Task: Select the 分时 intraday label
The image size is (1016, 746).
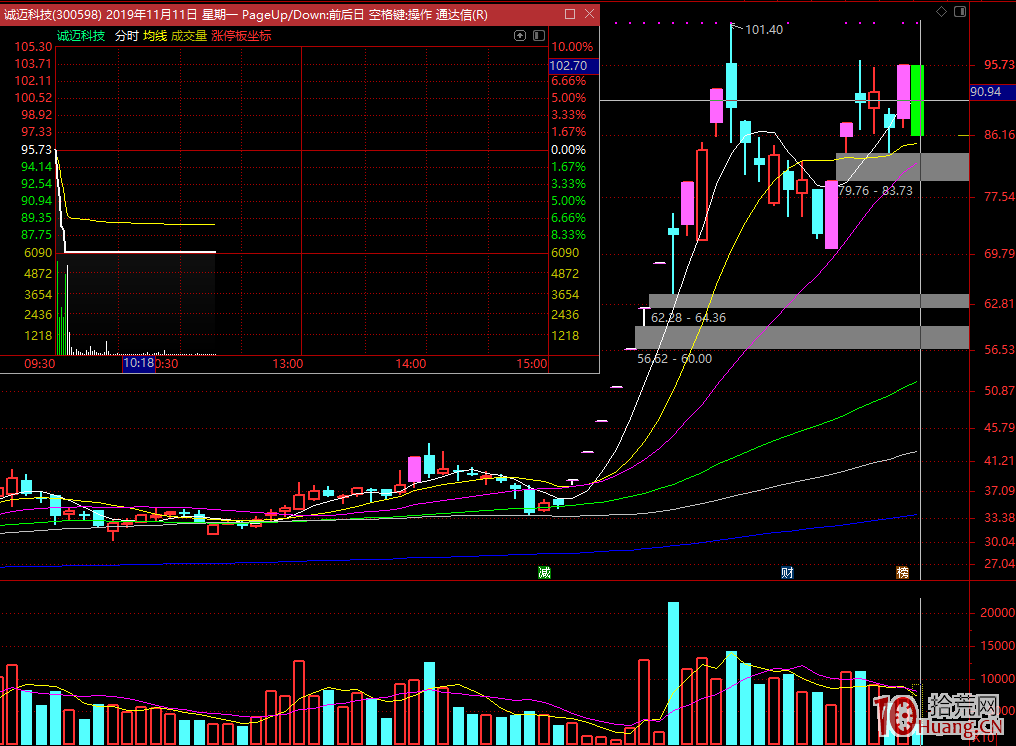Action: point(126,35)
